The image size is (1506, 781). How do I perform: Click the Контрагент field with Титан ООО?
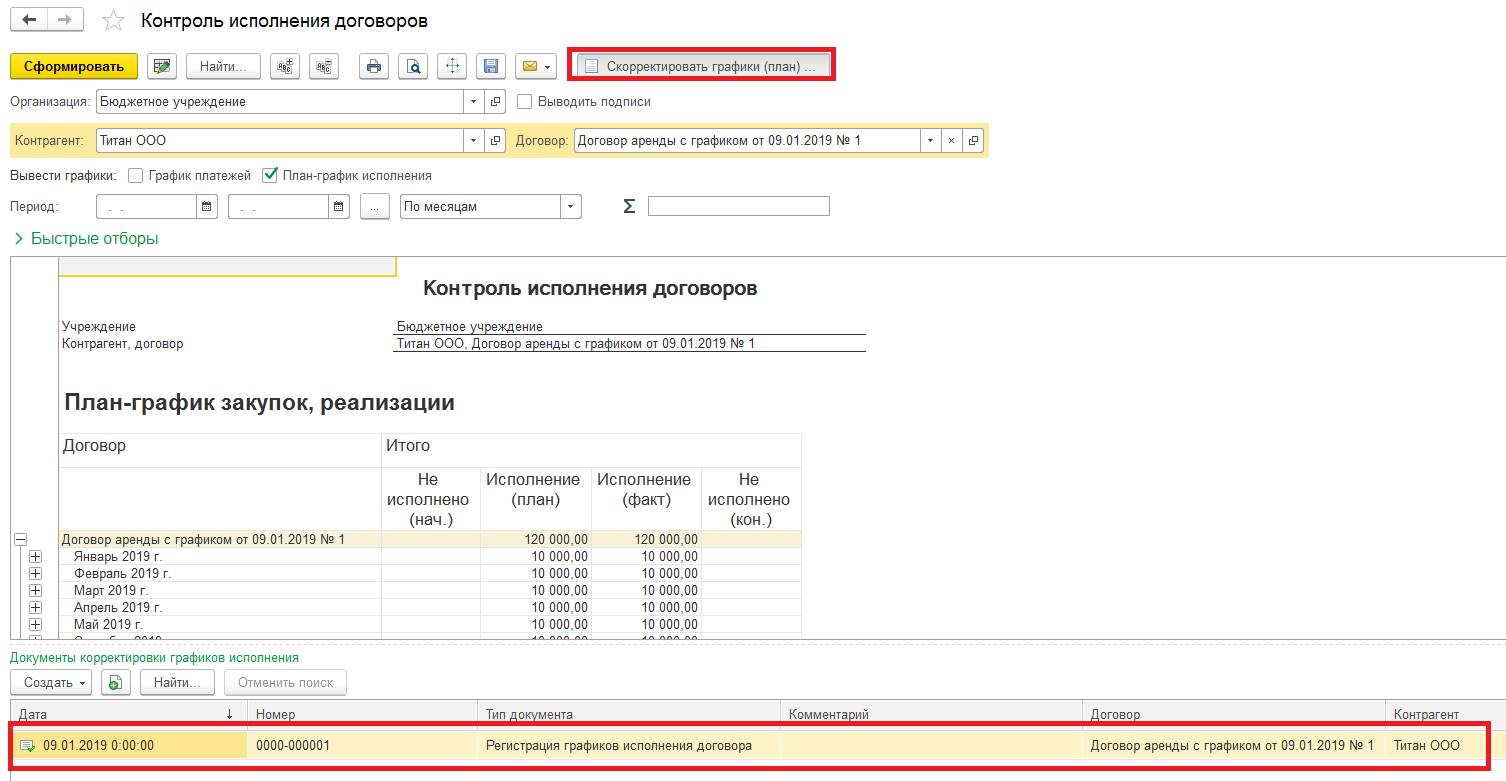(281, 141)
